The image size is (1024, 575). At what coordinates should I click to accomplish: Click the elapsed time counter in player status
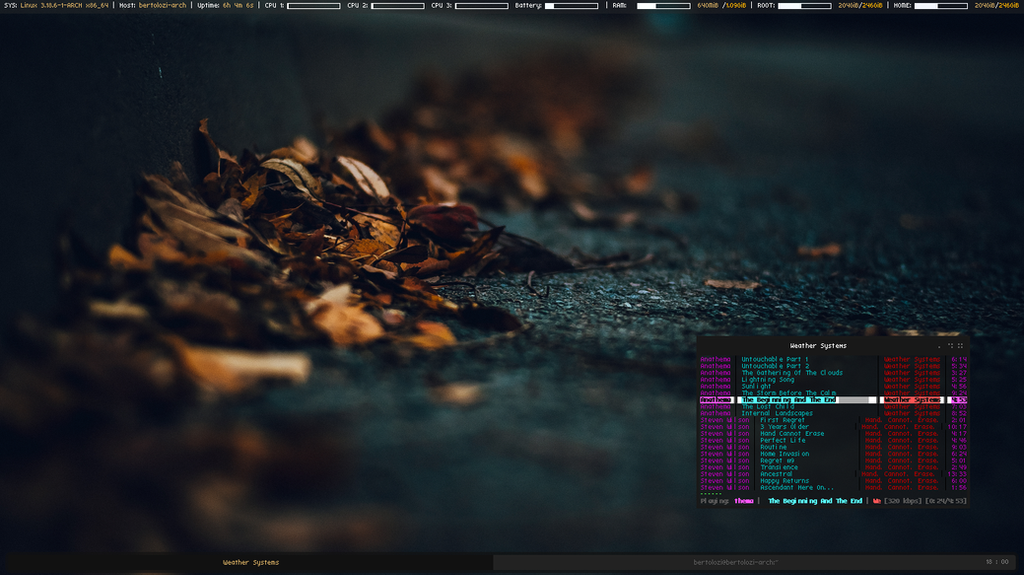(946, 501)
